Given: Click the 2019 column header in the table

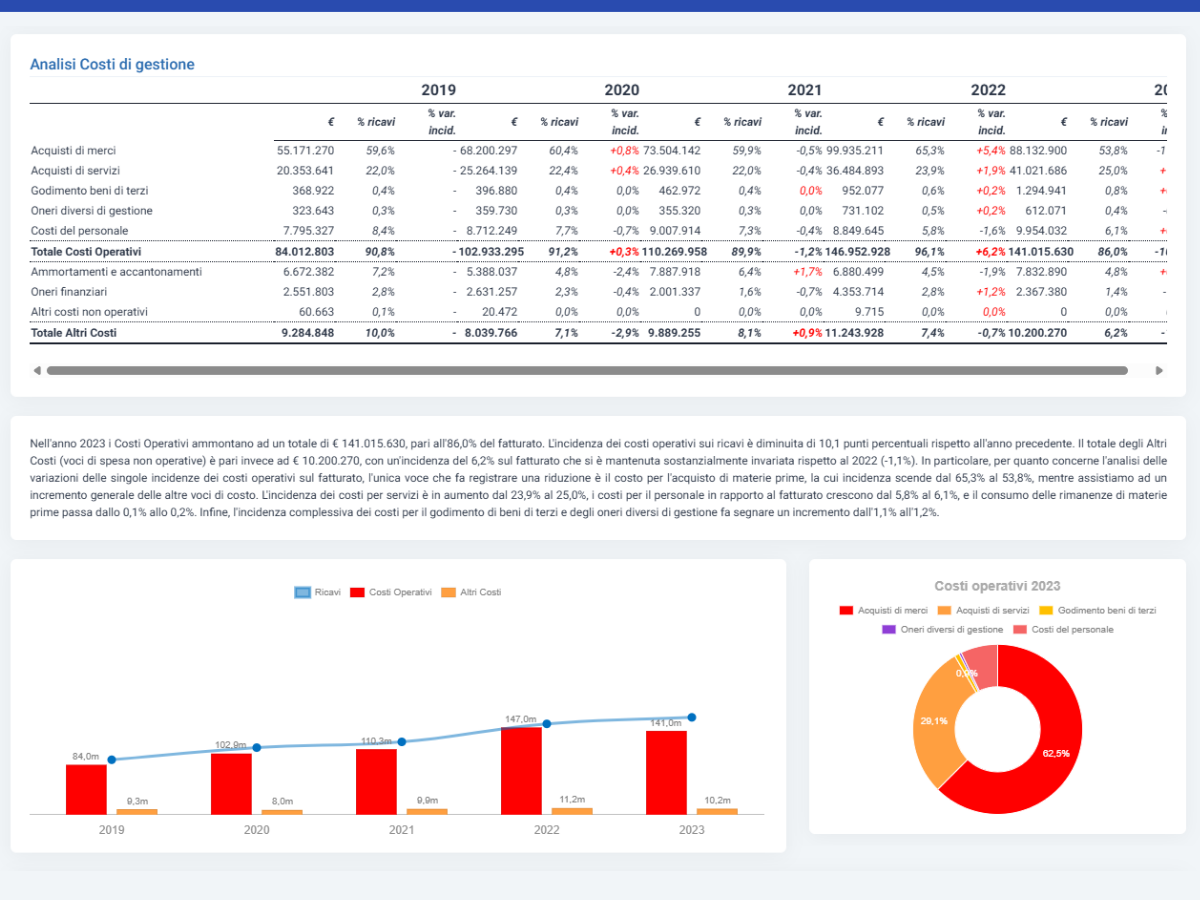Looking at the screenshot, I should point(438,90).
